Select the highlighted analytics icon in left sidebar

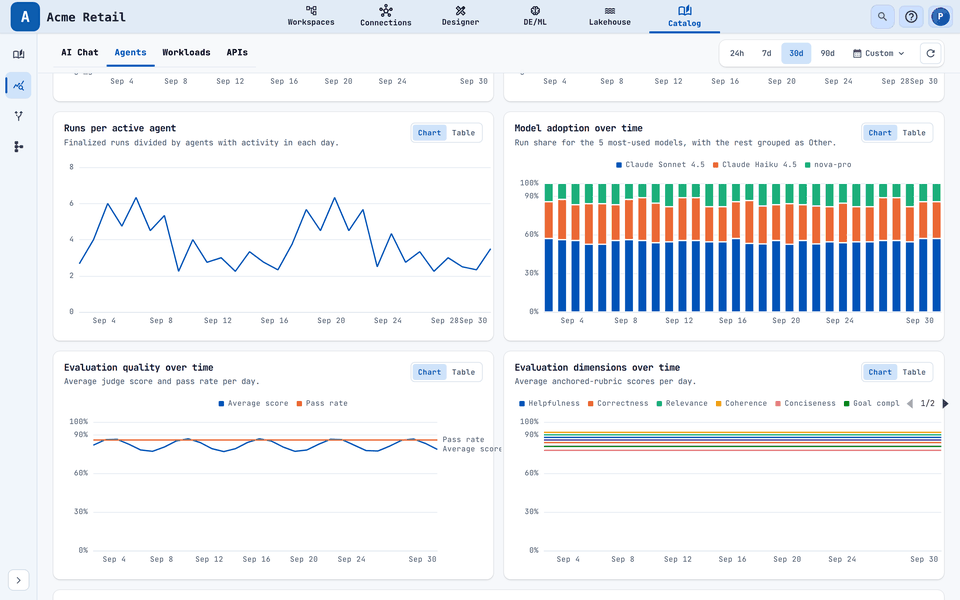[18, 85]
